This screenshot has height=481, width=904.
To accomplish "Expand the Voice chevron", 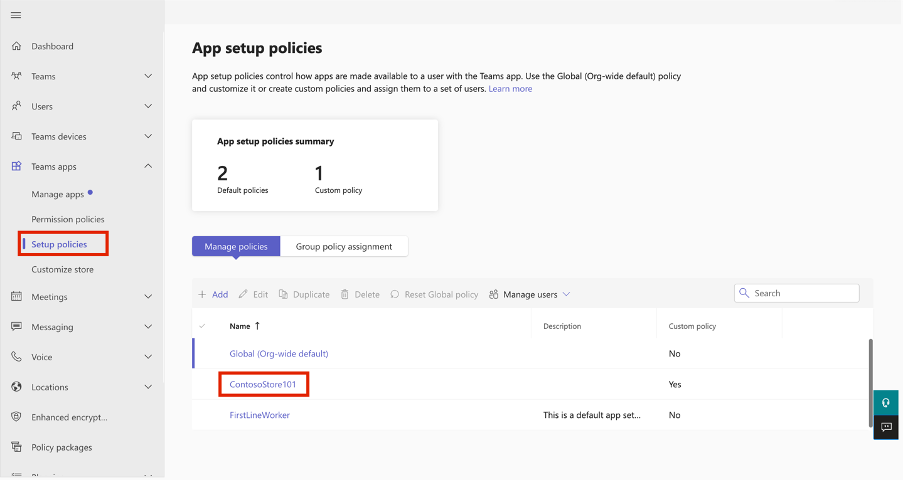I will pos(148,356).
